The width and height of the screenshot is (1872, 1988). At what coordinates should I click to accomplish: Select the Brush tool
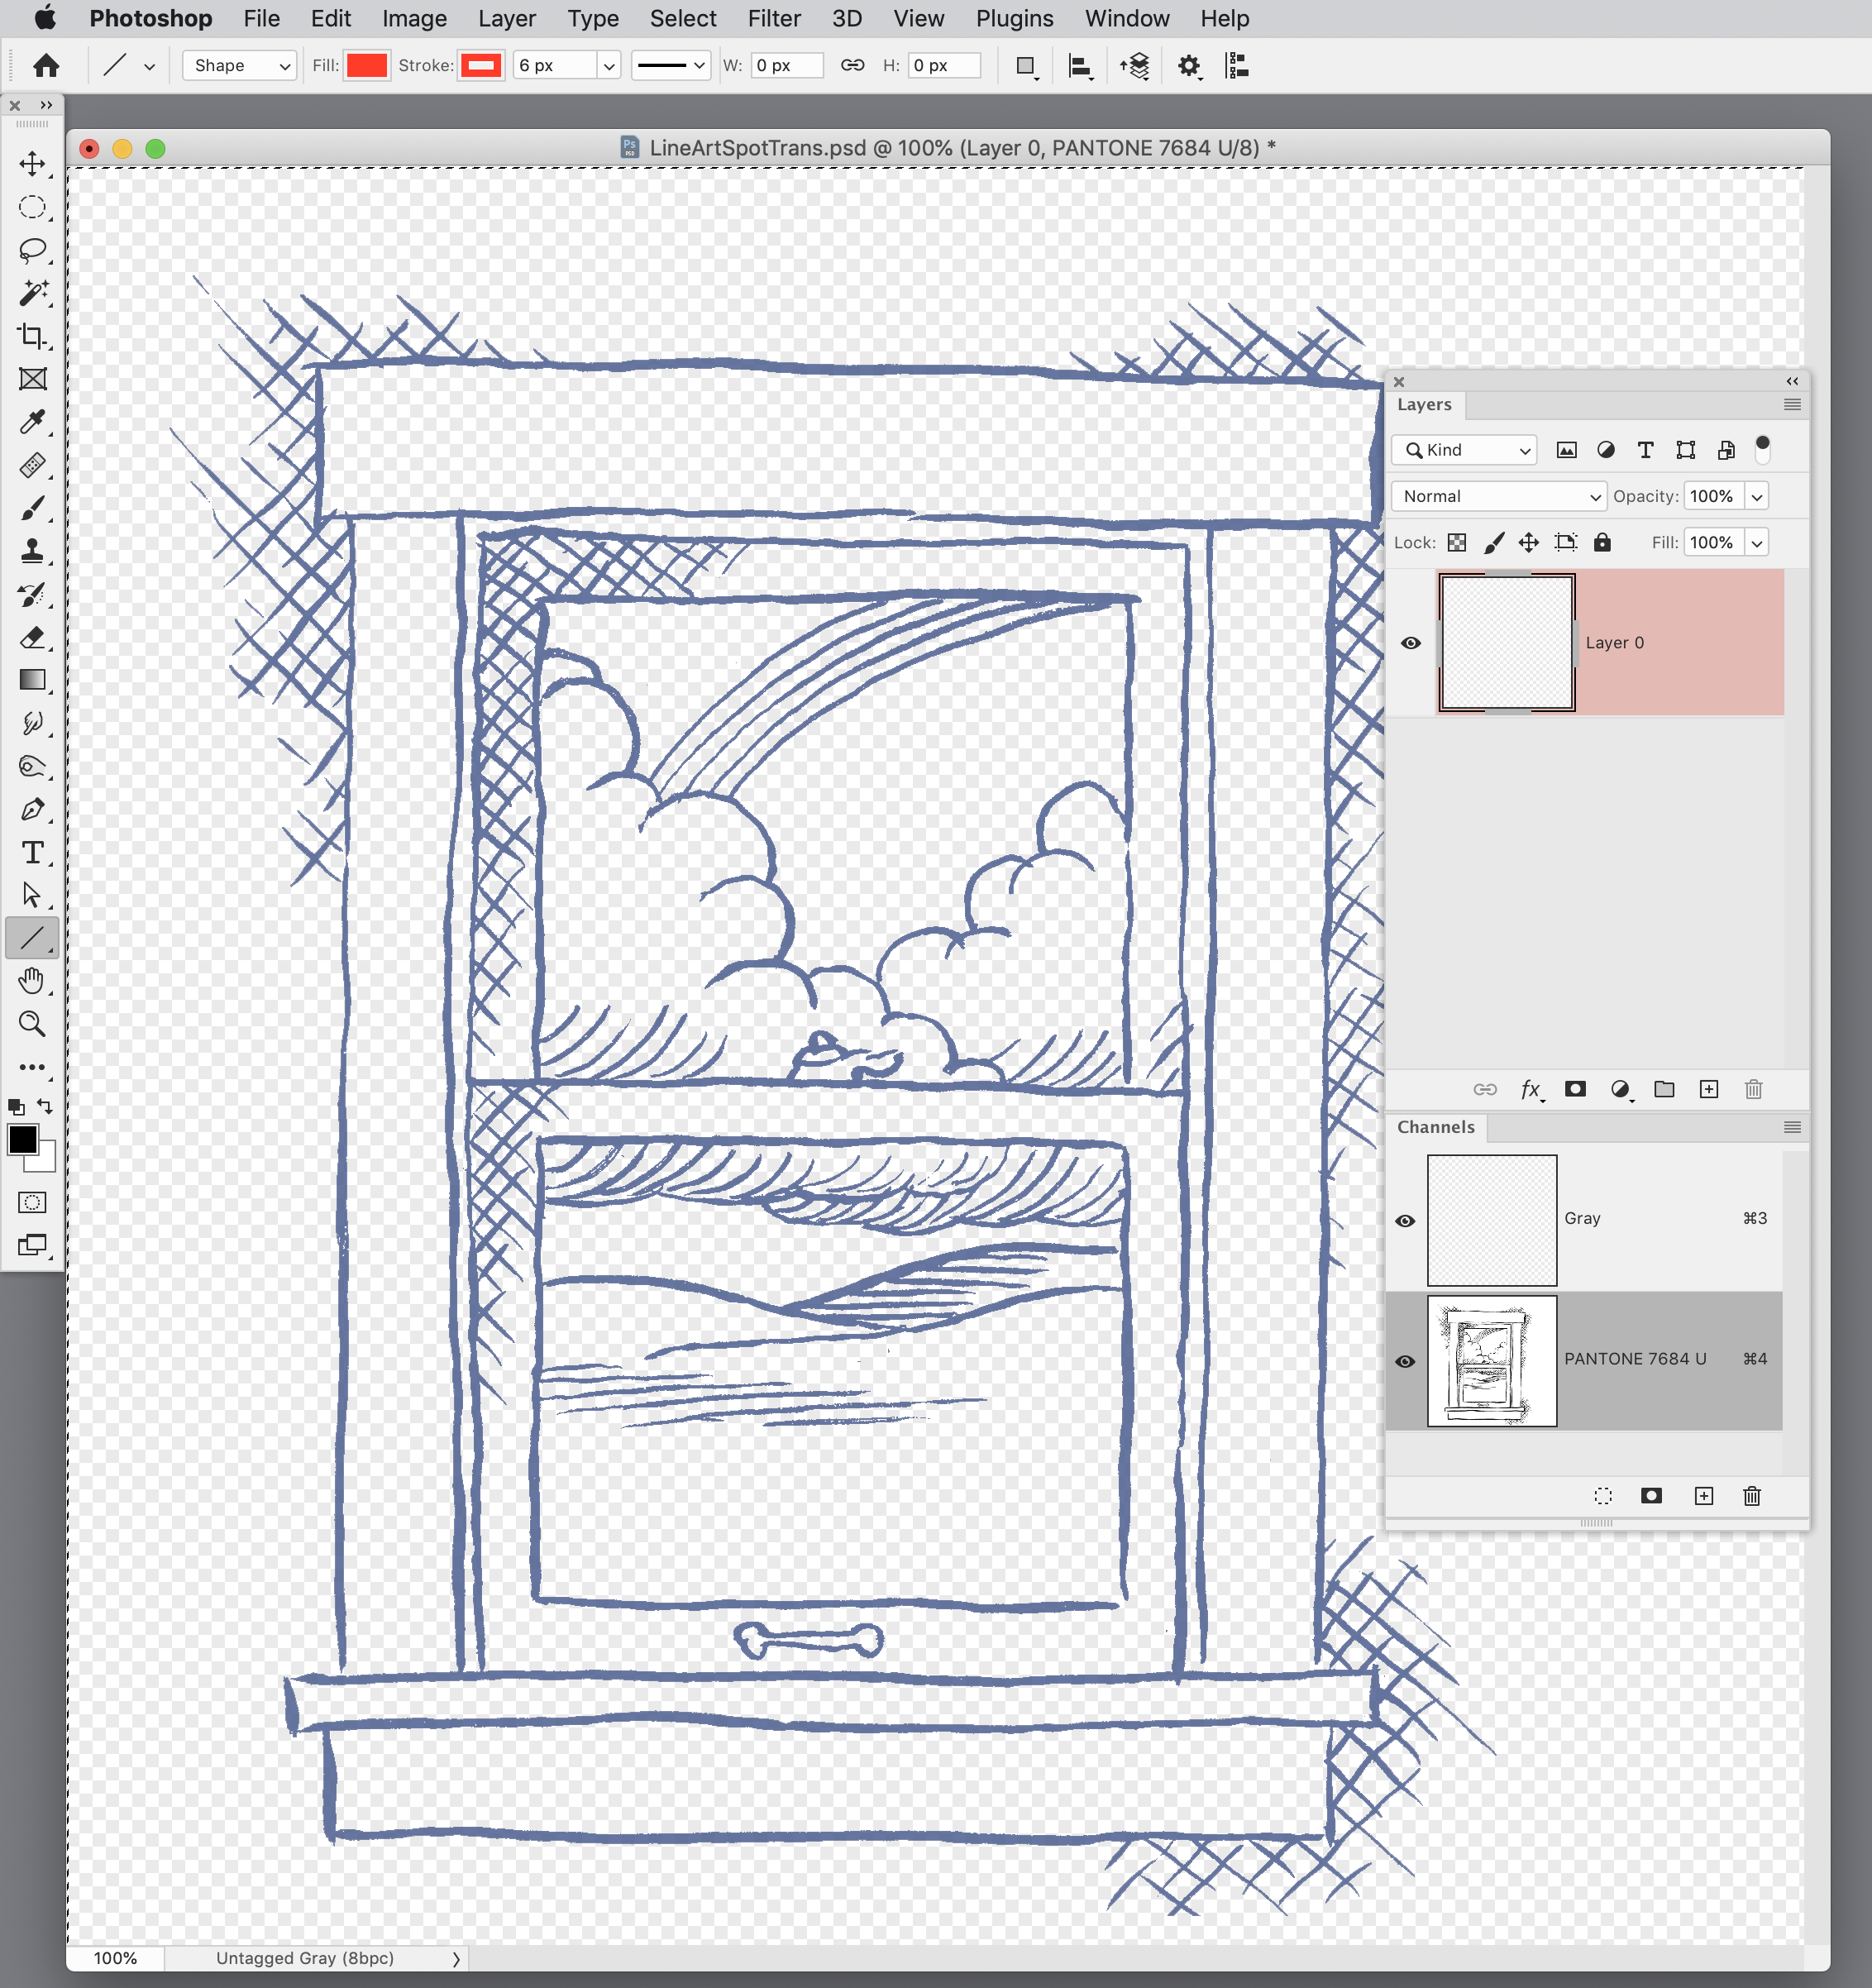33,508
